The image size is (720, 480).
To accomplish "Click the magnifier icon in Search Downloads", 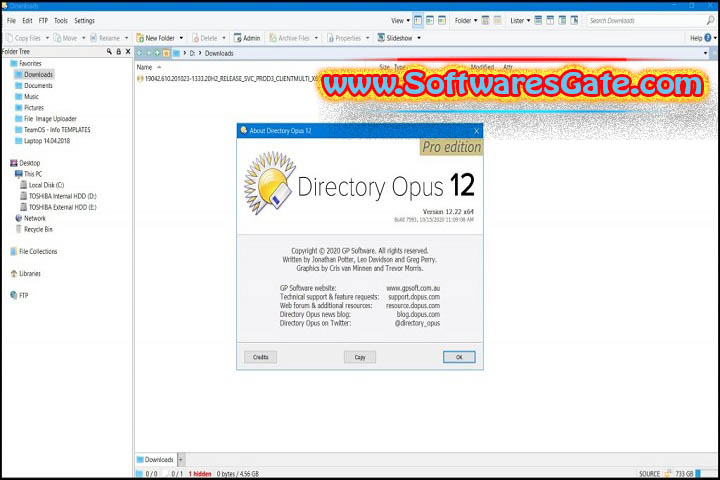I will coord(710,20).
